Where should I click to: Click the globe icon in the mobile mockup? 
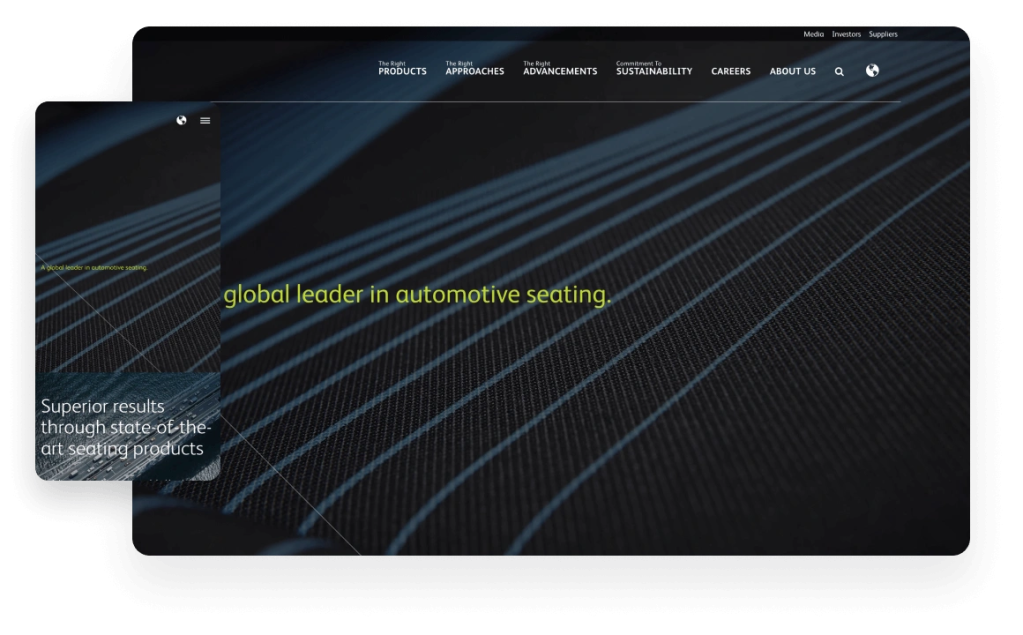pyautogui.click(x=181, y=120)
